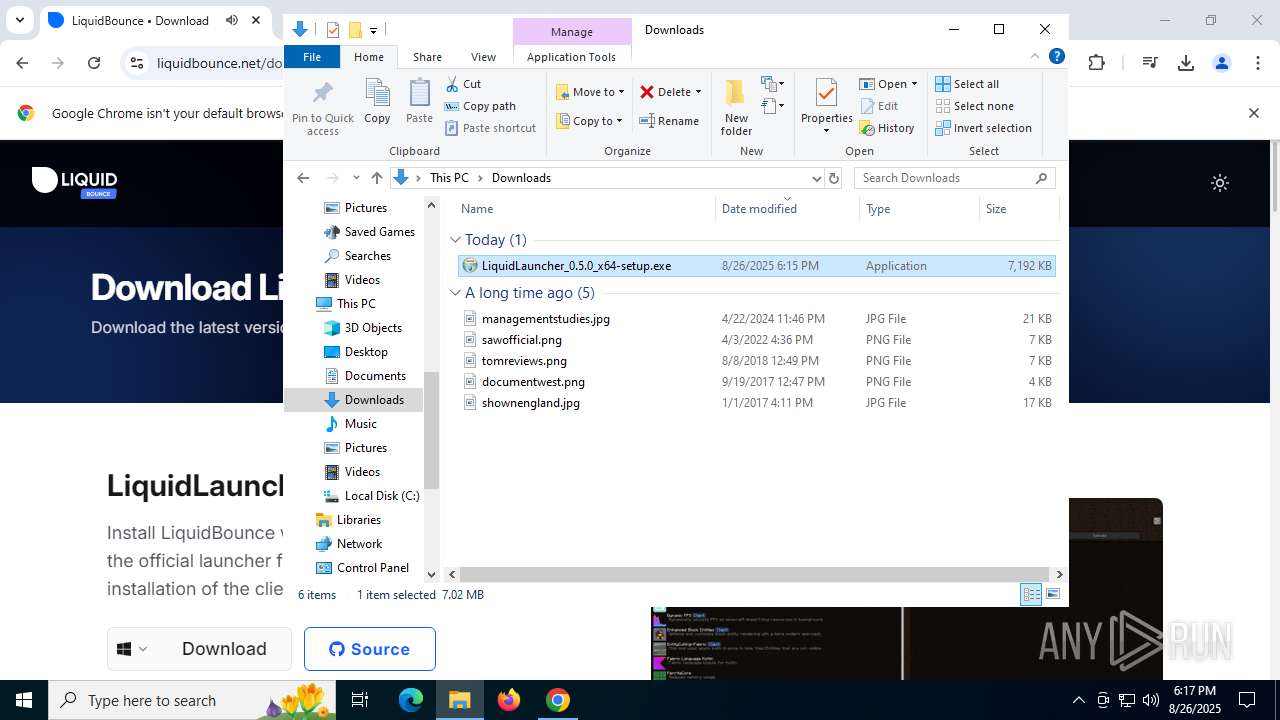Click This PC in address breadcrumb
1280x720 pixels.
[x=449, y=178]
